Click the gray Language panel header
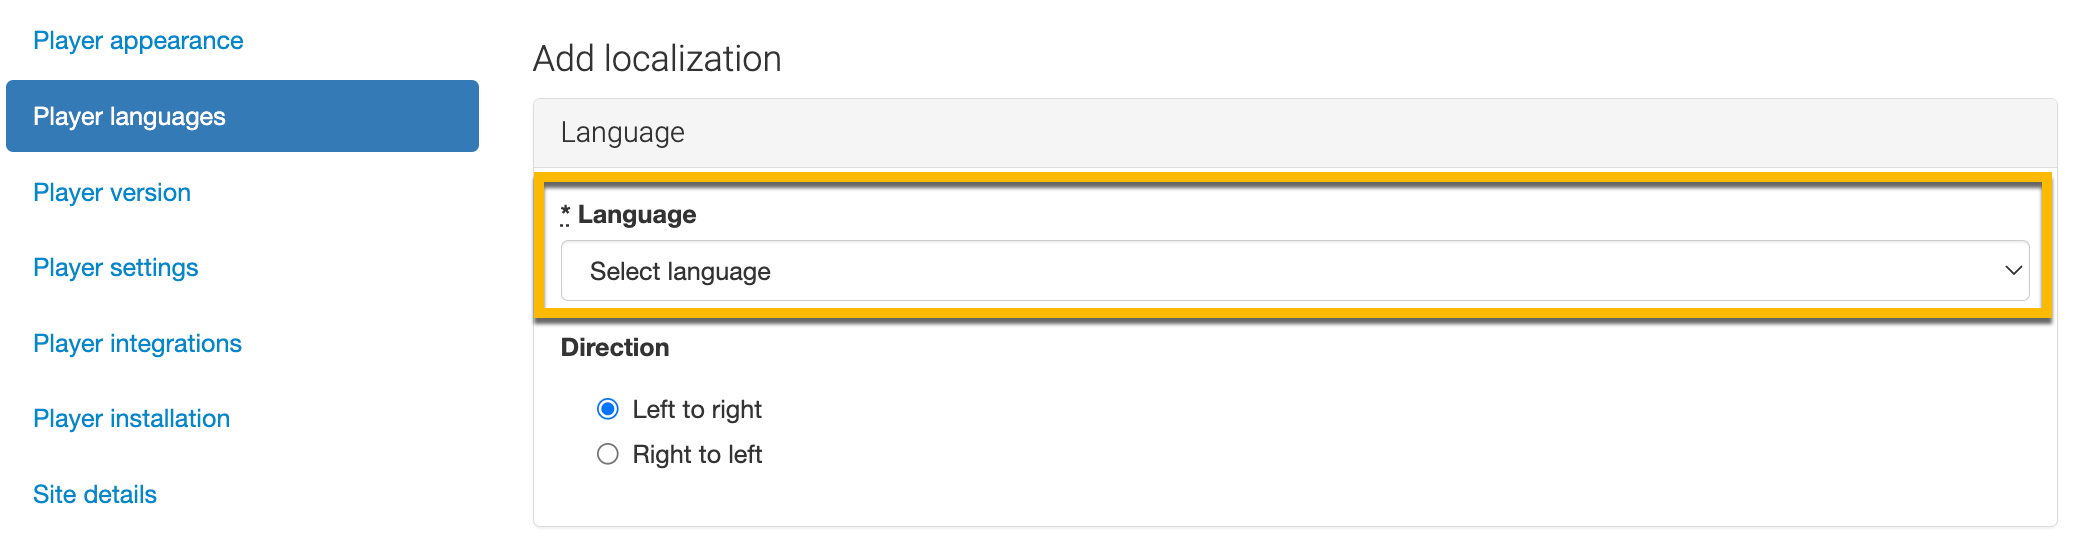 click(1294, 133)
